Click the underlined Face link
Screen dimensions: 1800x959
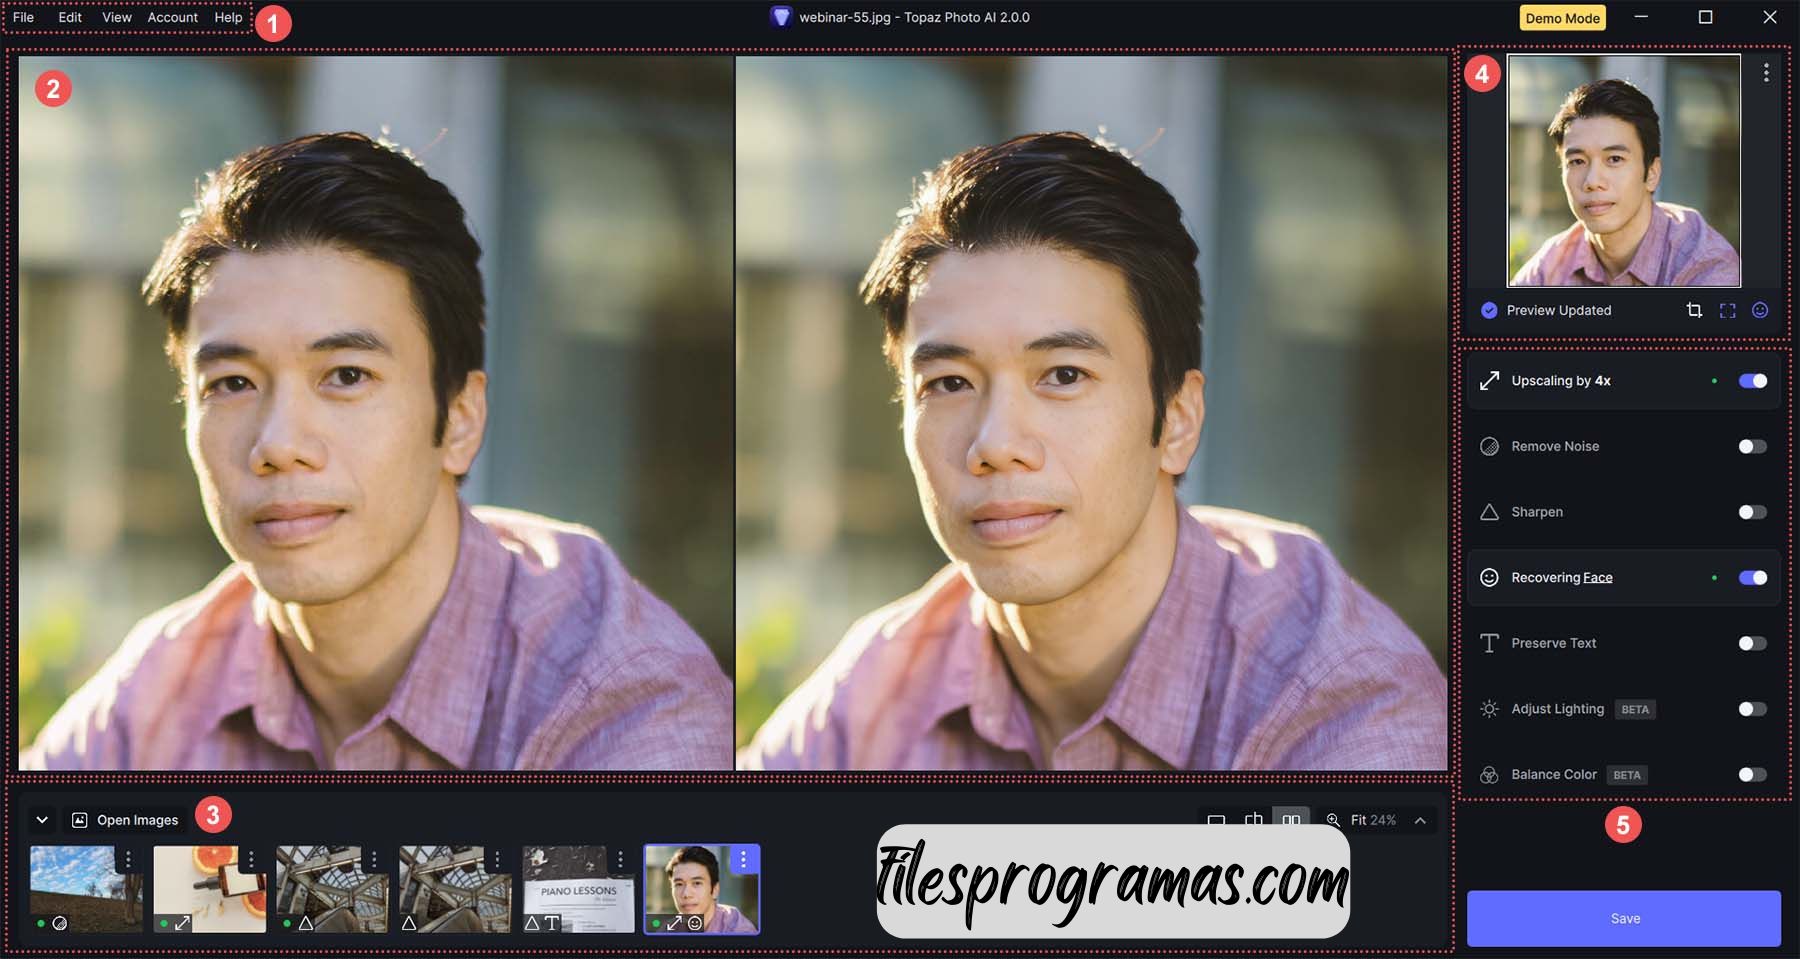tap(1597, 577)
